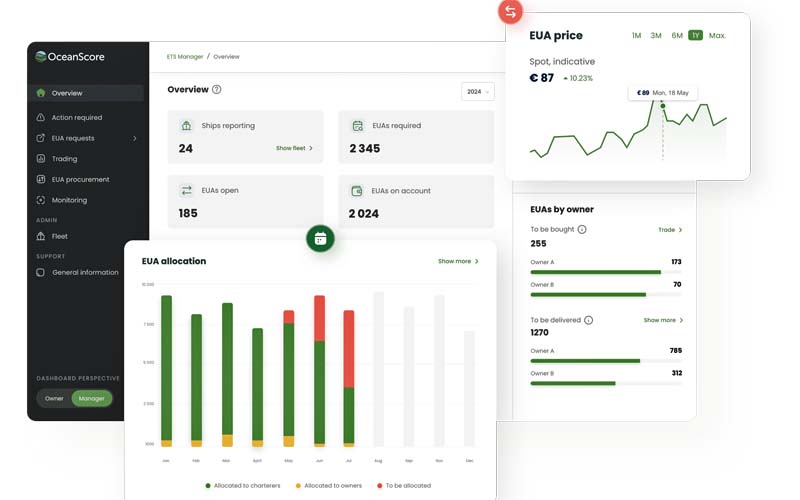Switch dashboard perspective to Manager

(x=92, y=398)
